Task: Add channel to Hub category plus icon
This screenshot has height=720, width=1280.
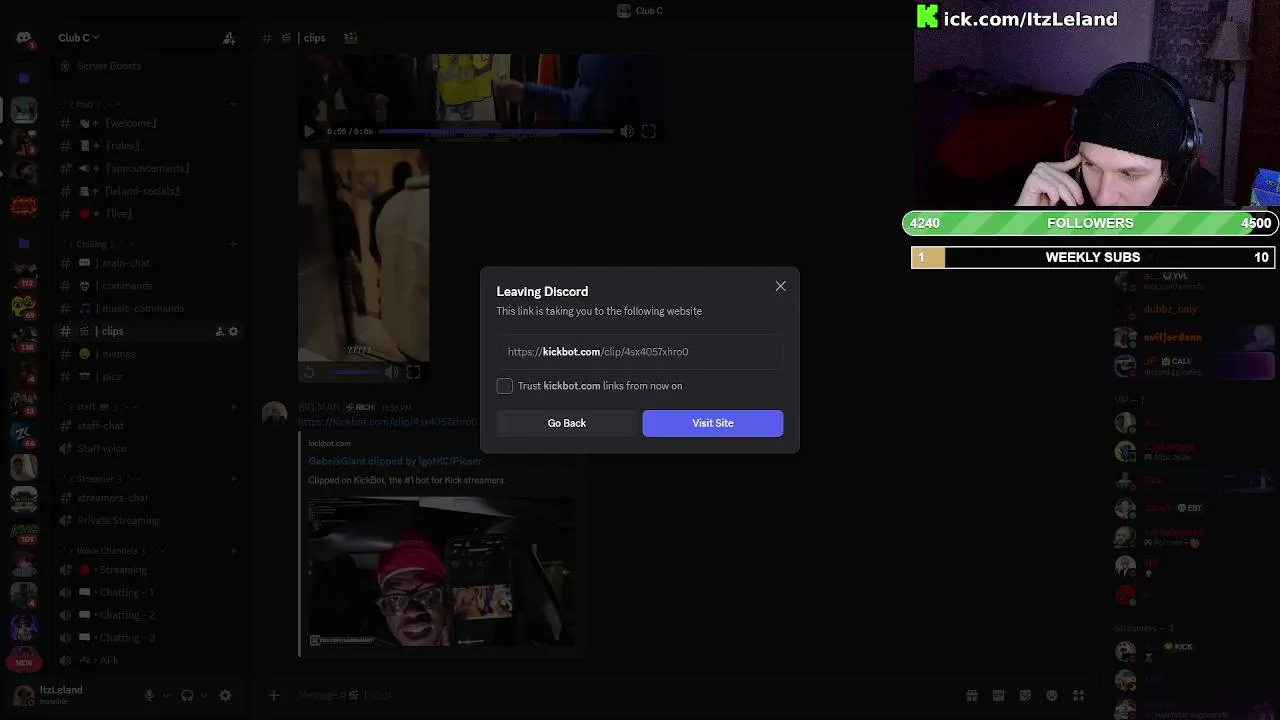Action: (233, 104)
